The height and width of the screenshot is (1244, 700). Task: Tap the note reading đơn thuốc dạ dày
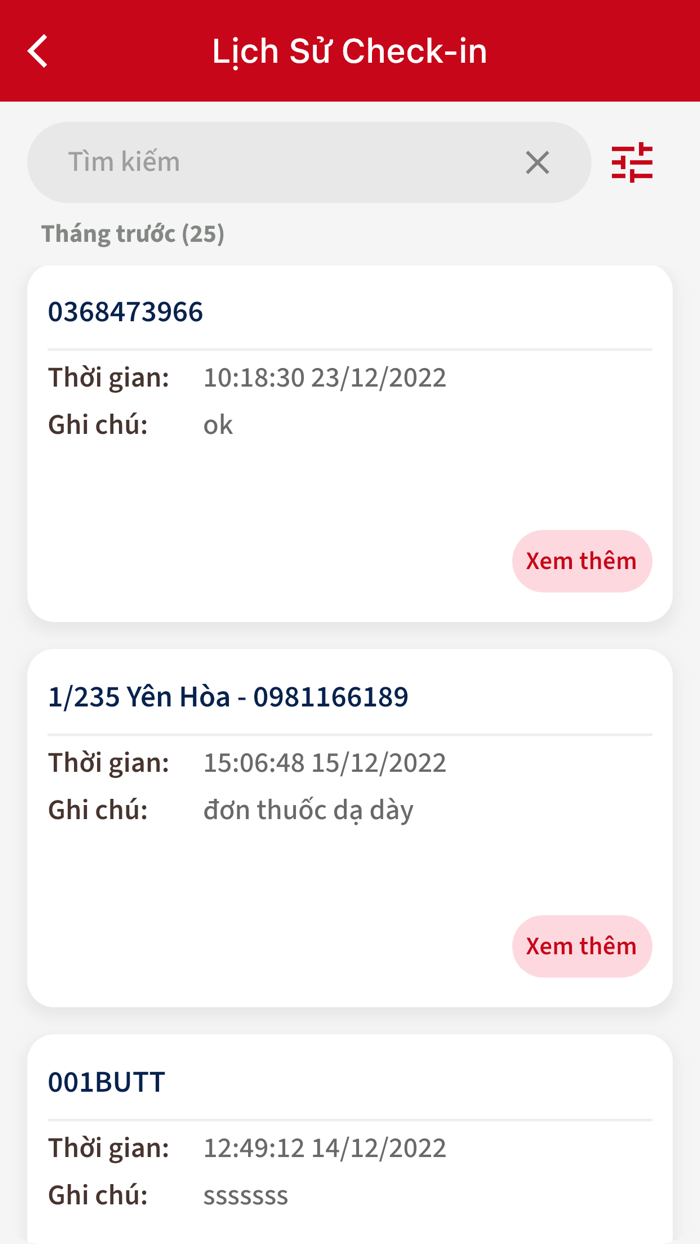pyautogui.click(x=307, y=810)
